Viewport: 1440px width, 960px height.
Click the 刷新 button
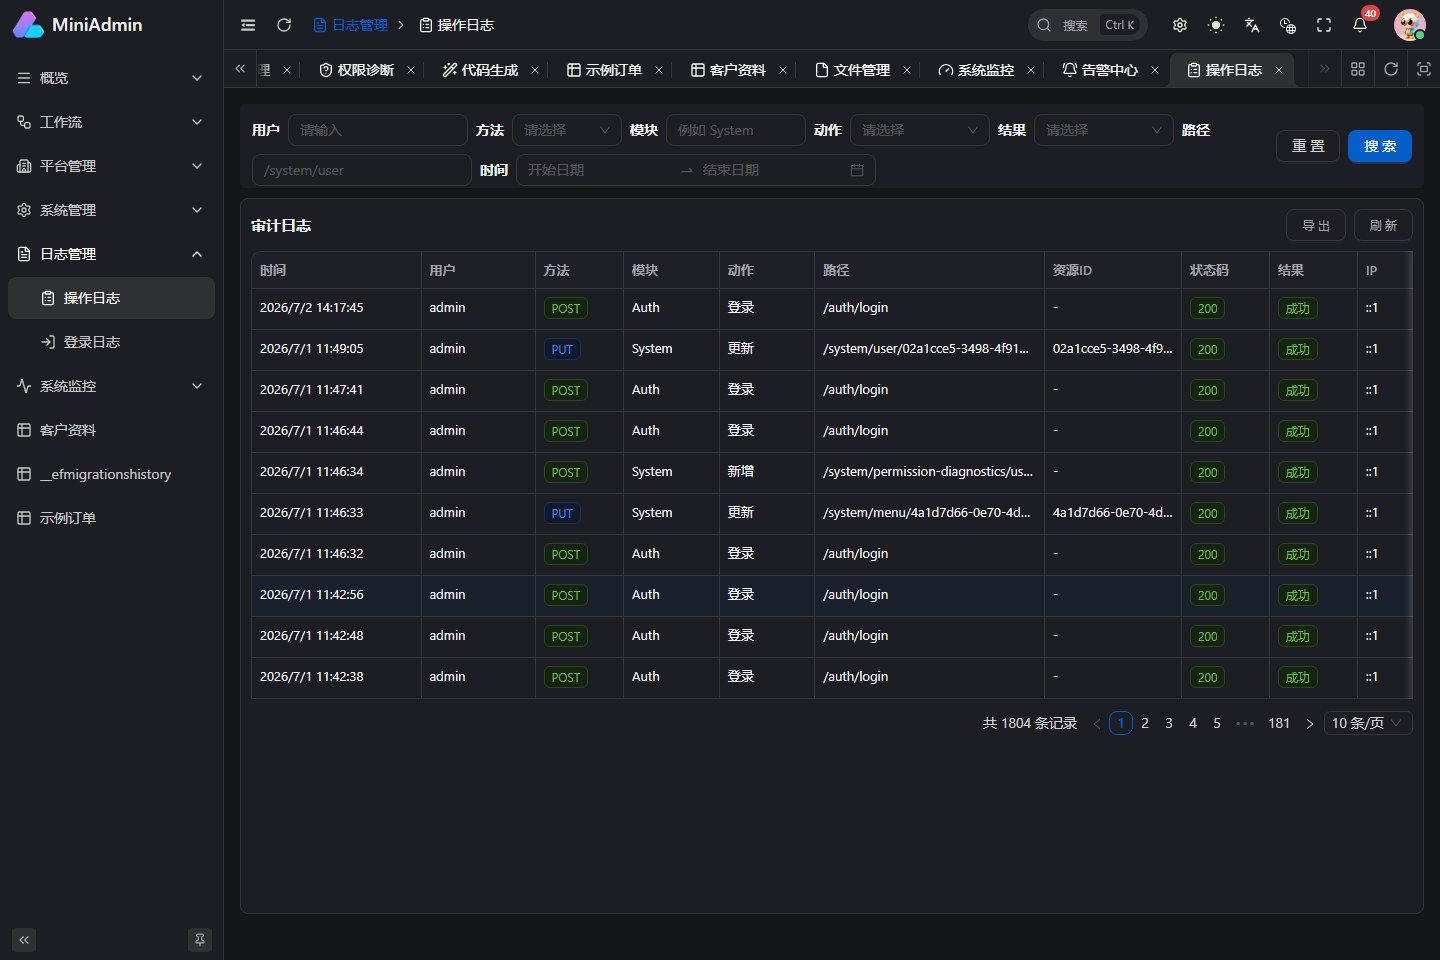coord(1383,225)
